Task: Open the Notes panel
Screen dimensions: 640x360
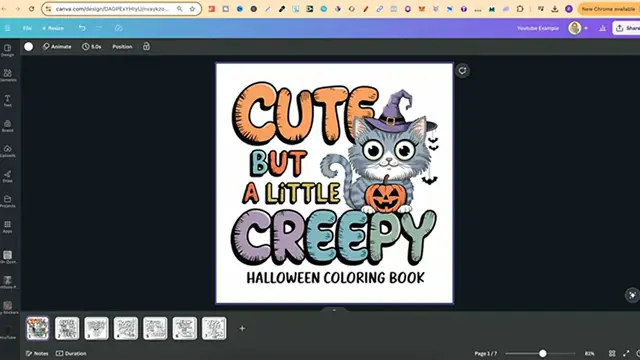Action: pyautogui.click(x=37, y=353)
